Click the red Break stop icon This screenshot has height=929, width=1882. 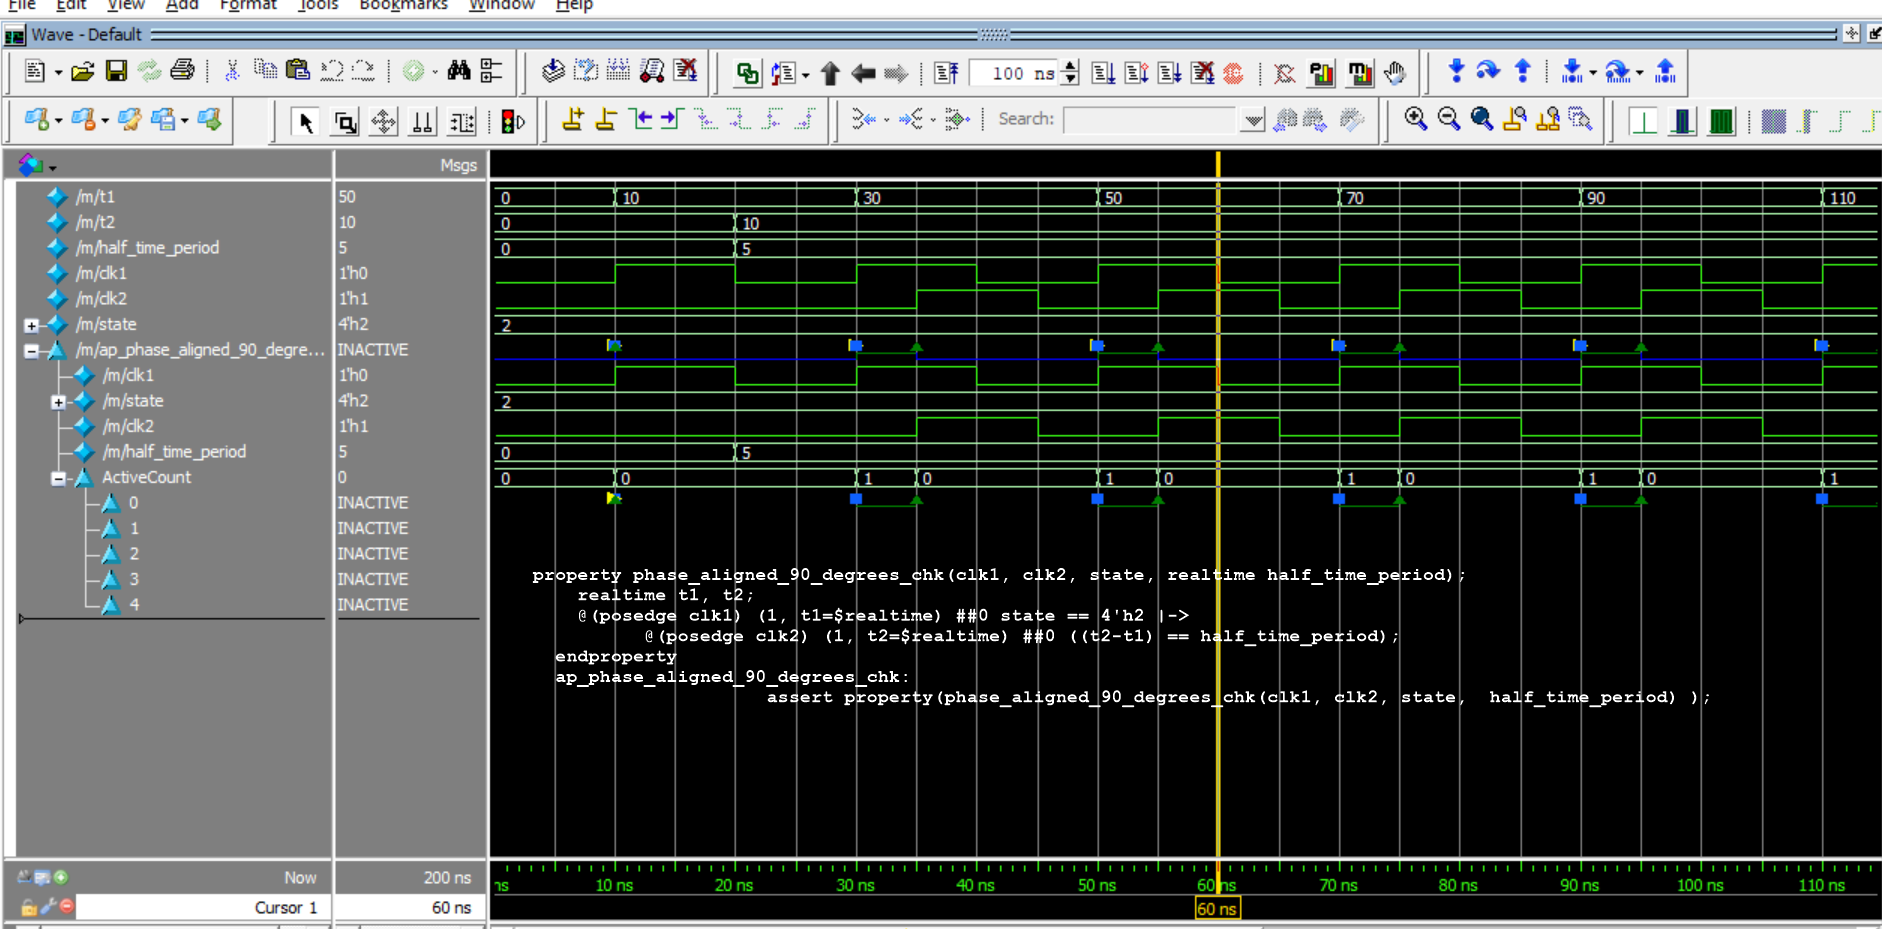point(1234,73)
